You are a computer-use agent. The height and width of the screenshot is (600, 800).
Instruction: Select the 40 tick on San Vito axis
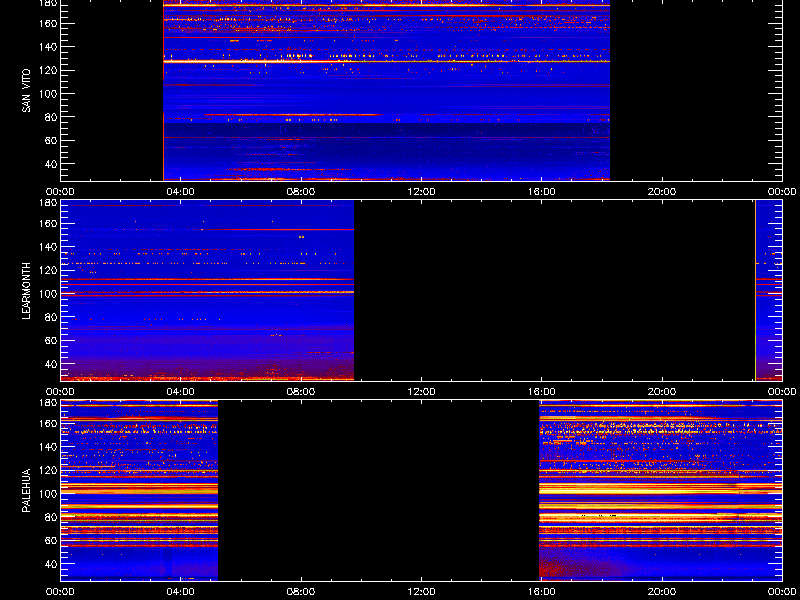tap(52, 164)
